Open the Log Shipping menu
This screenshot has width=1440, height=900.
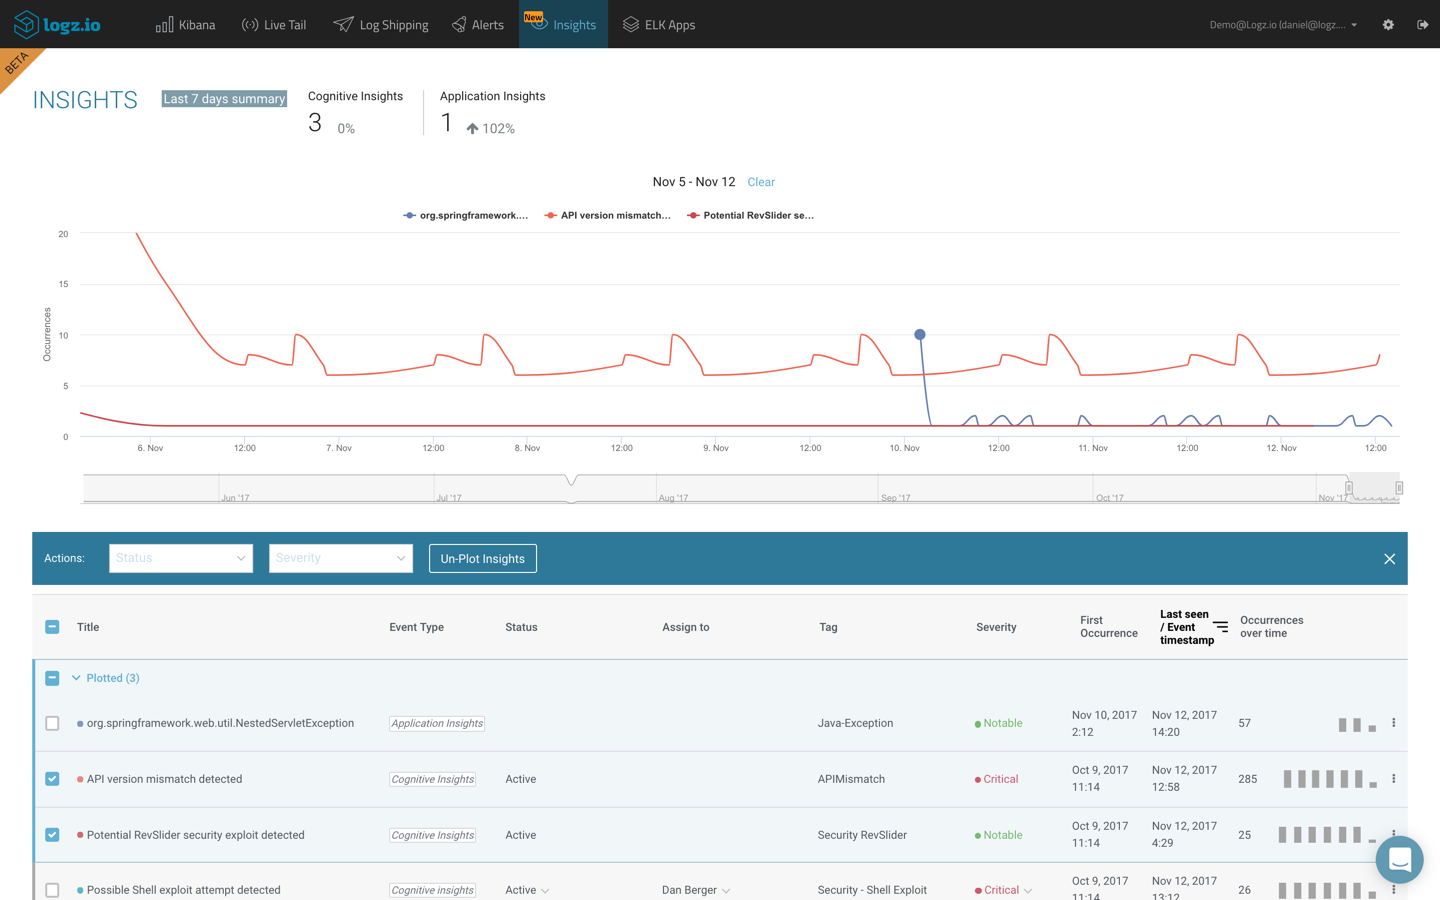pyautogui.click(x=381, y=24)
